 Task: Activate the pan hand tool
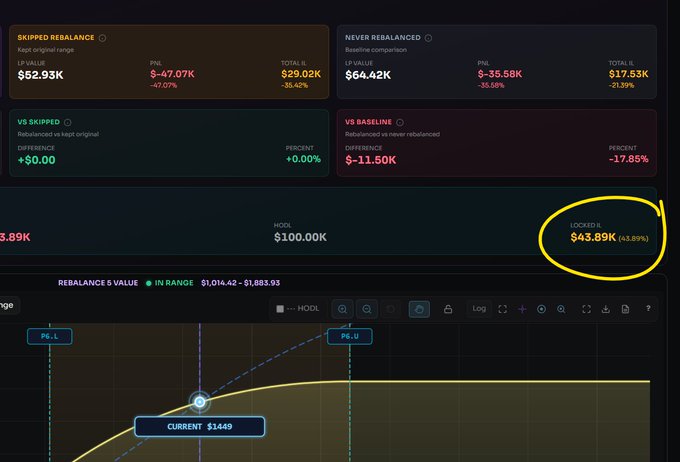click(x=419, y=309)
